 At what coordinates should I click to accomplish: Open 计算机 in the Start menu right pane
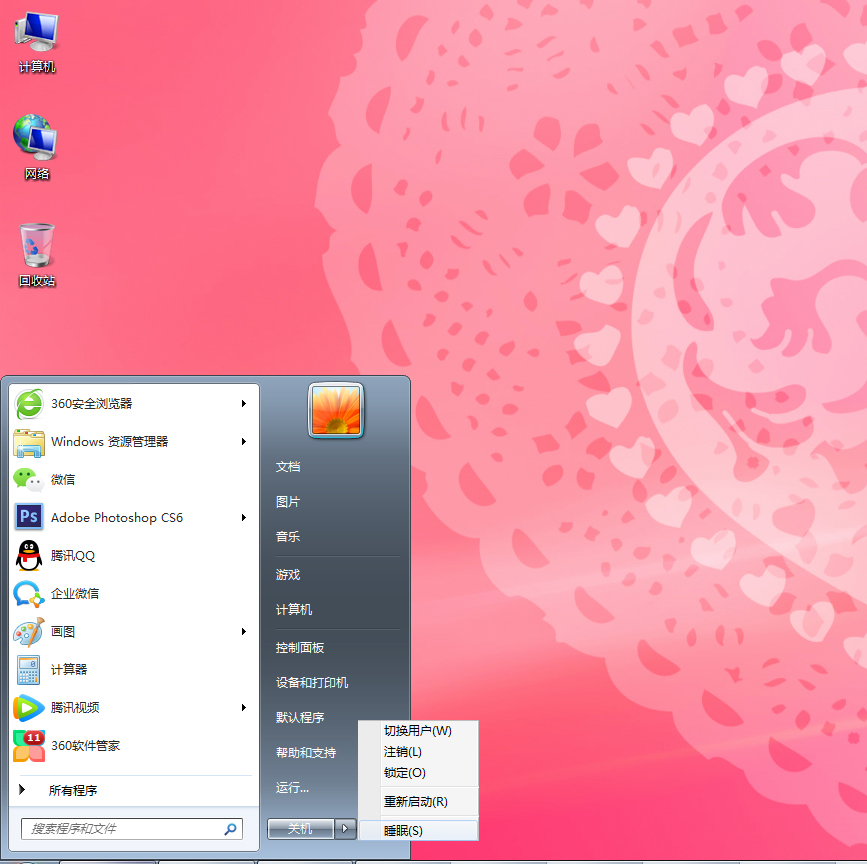294,610
